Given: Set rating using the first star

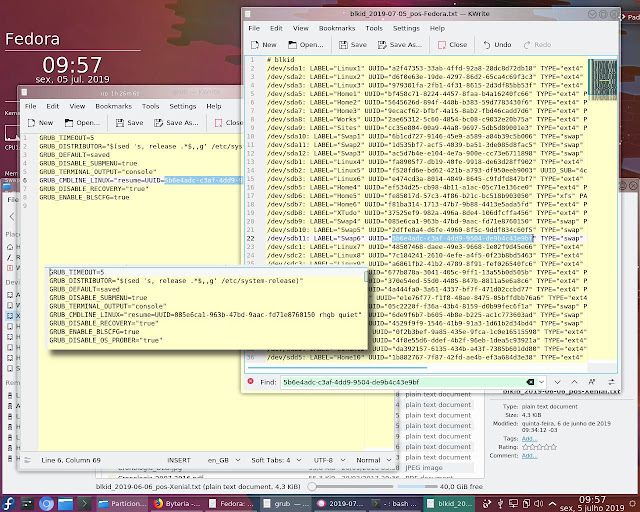Looking at the screenshot, I should point(526,447).
